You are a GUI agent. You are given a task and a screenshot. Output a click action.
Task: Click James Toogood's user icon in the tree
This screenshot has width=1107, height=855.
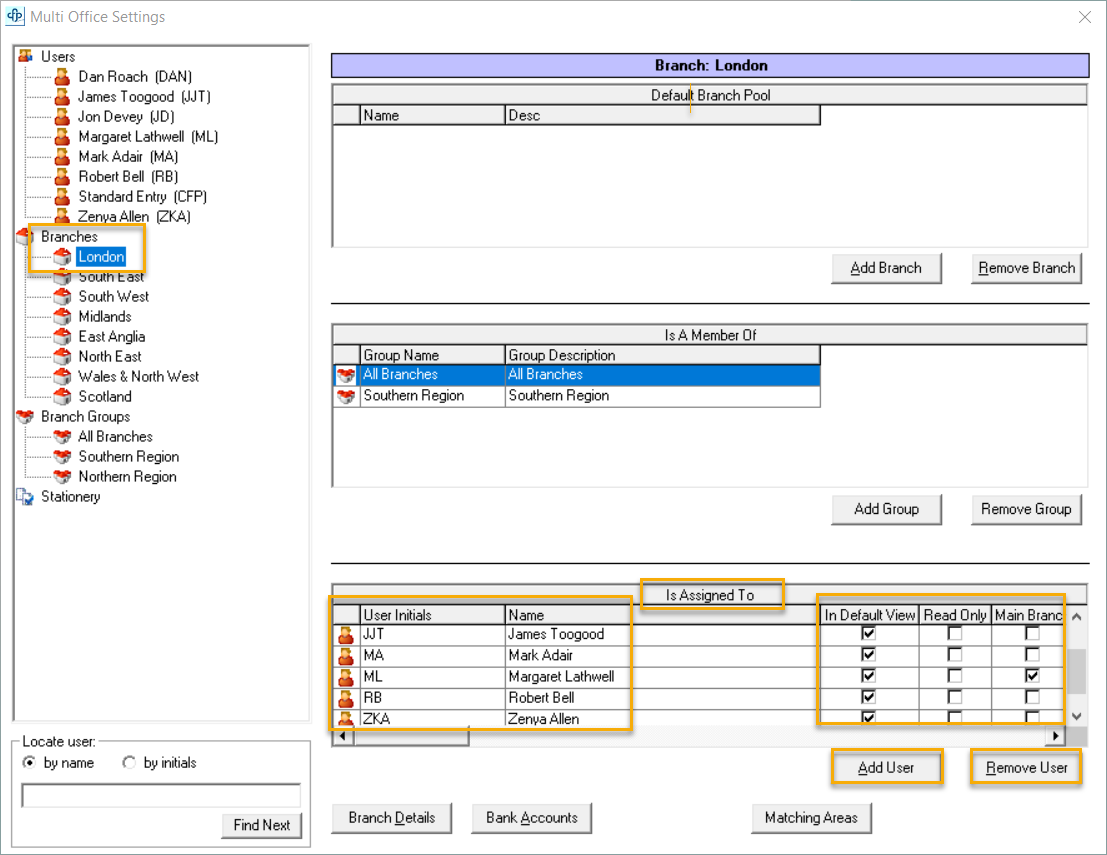[62, 96]
